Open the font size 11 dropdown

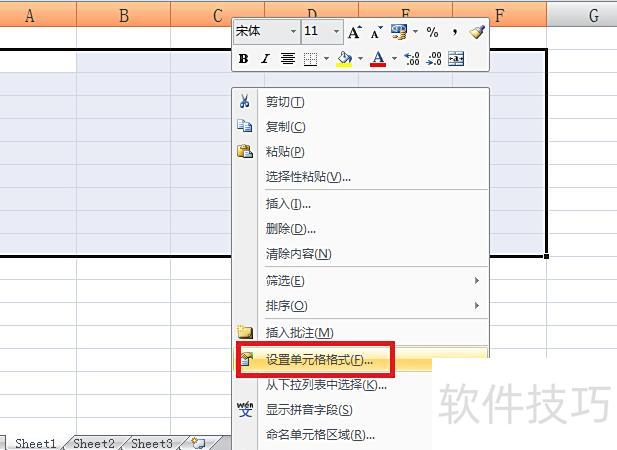(x=336, y=31)
